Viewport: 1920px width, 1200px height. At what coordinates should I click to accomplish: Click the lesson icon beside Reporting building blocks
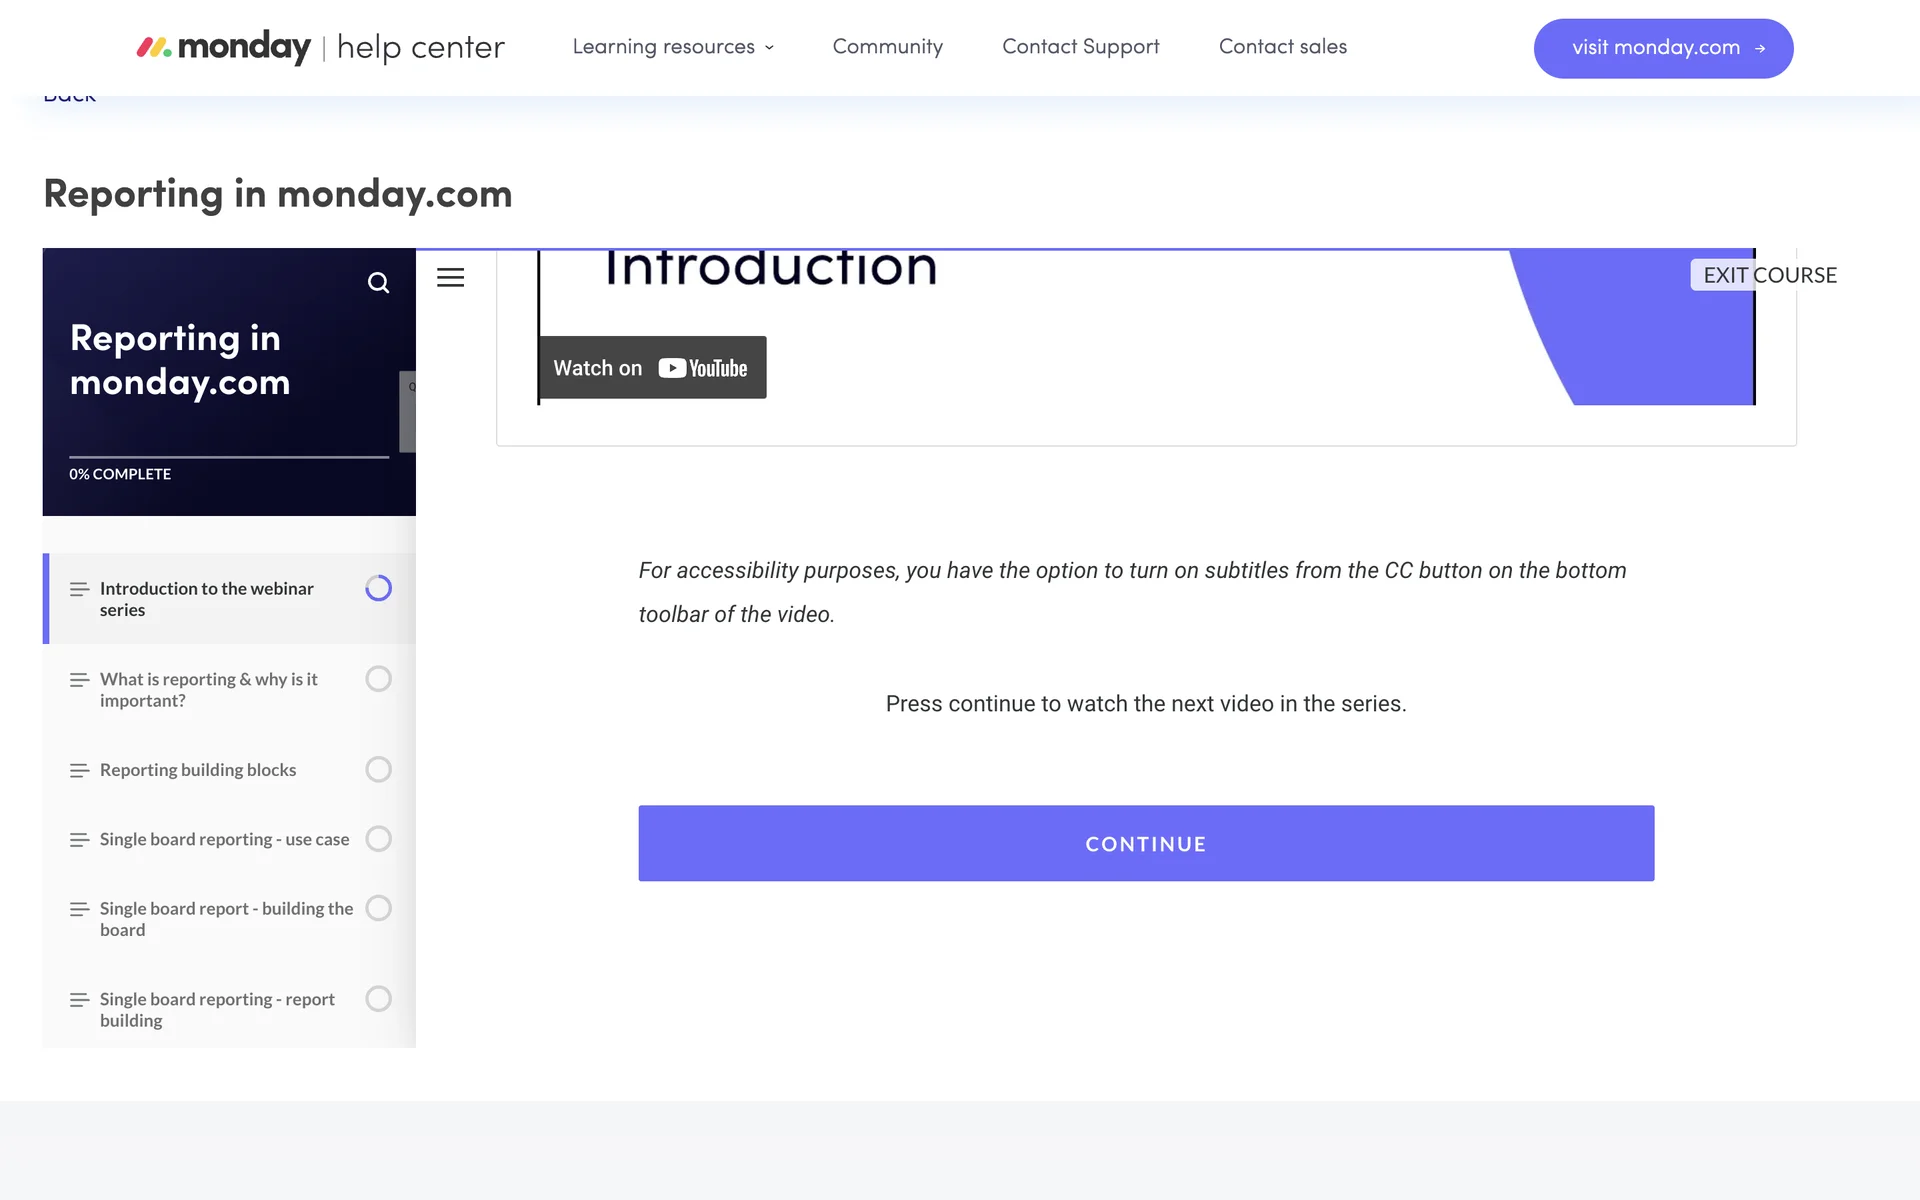pyautogui.click(x=79, y=770)
